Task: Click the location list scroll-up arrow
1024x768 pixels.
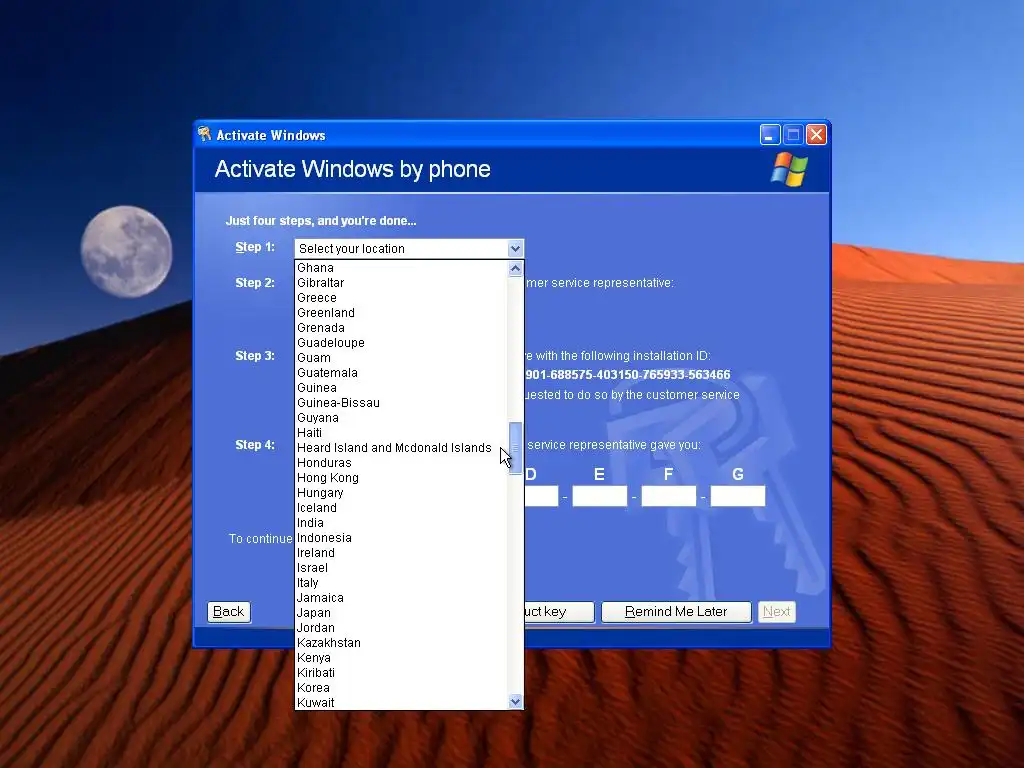Action: tap(515, 268)
